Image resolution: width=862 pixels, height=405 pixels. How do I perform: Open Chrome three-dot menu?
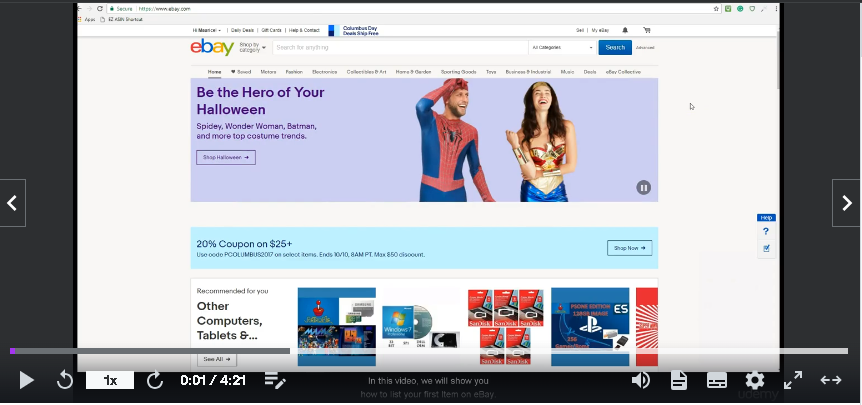coord(776,9)
